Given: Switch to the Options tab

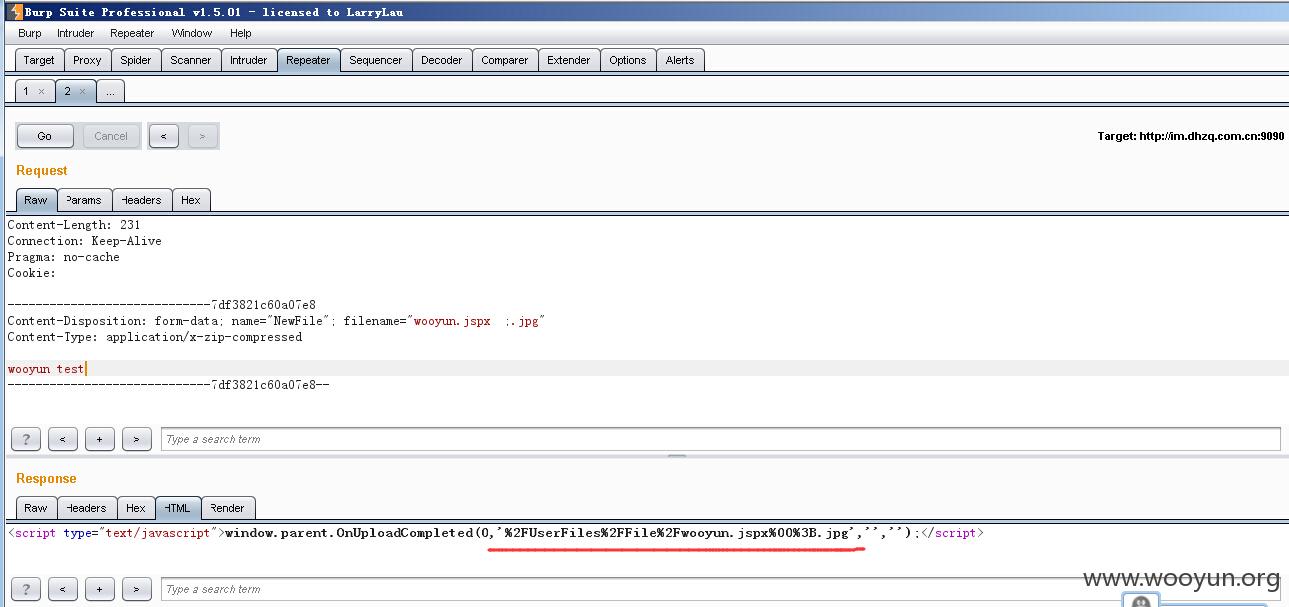Looking at the screenshot, I should (627, 60).
